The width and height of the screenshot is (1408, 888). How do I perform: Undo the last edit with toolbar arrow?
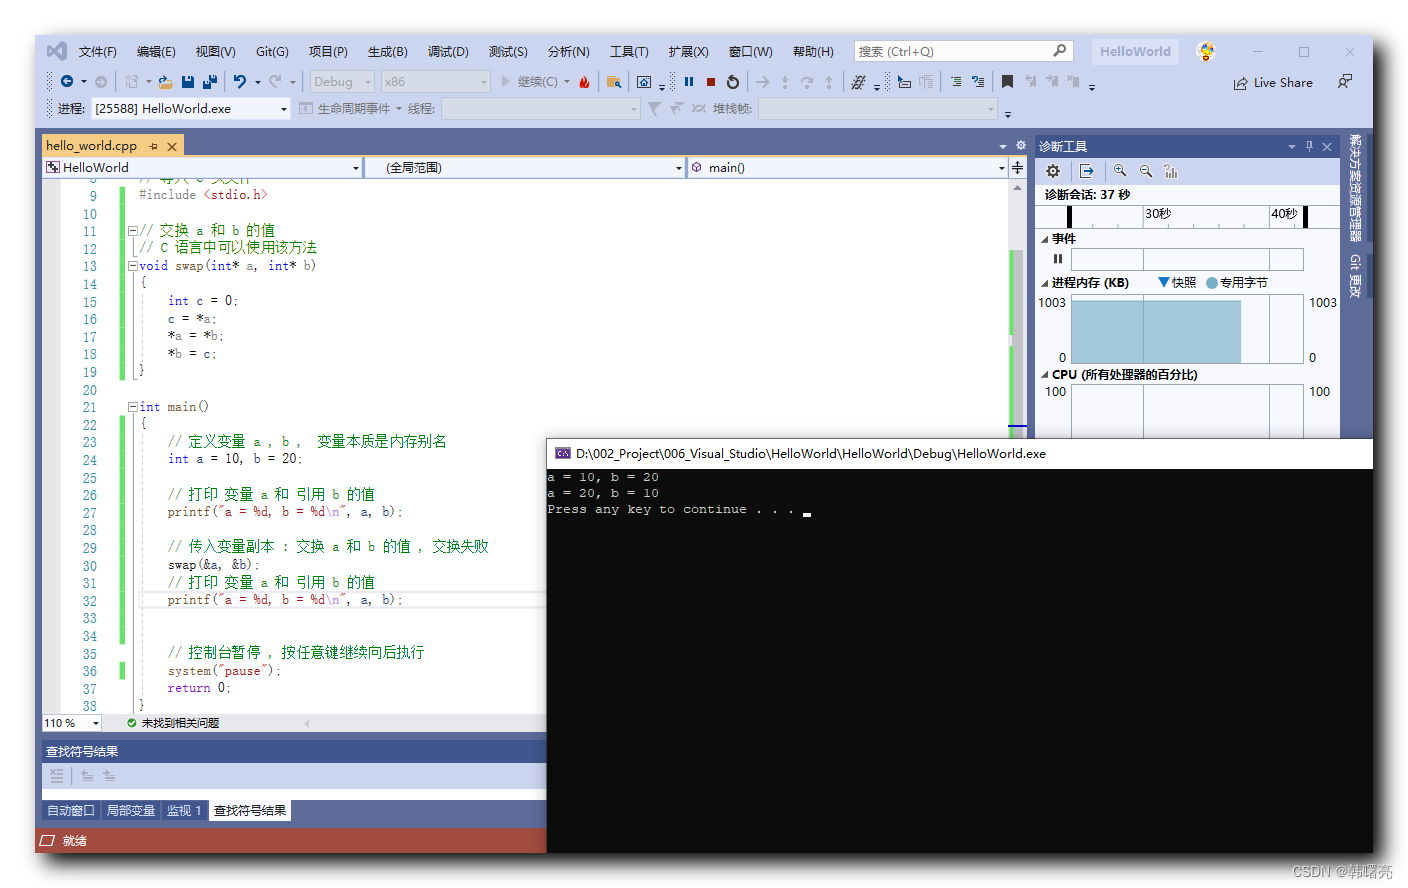(x=240, y=82)
